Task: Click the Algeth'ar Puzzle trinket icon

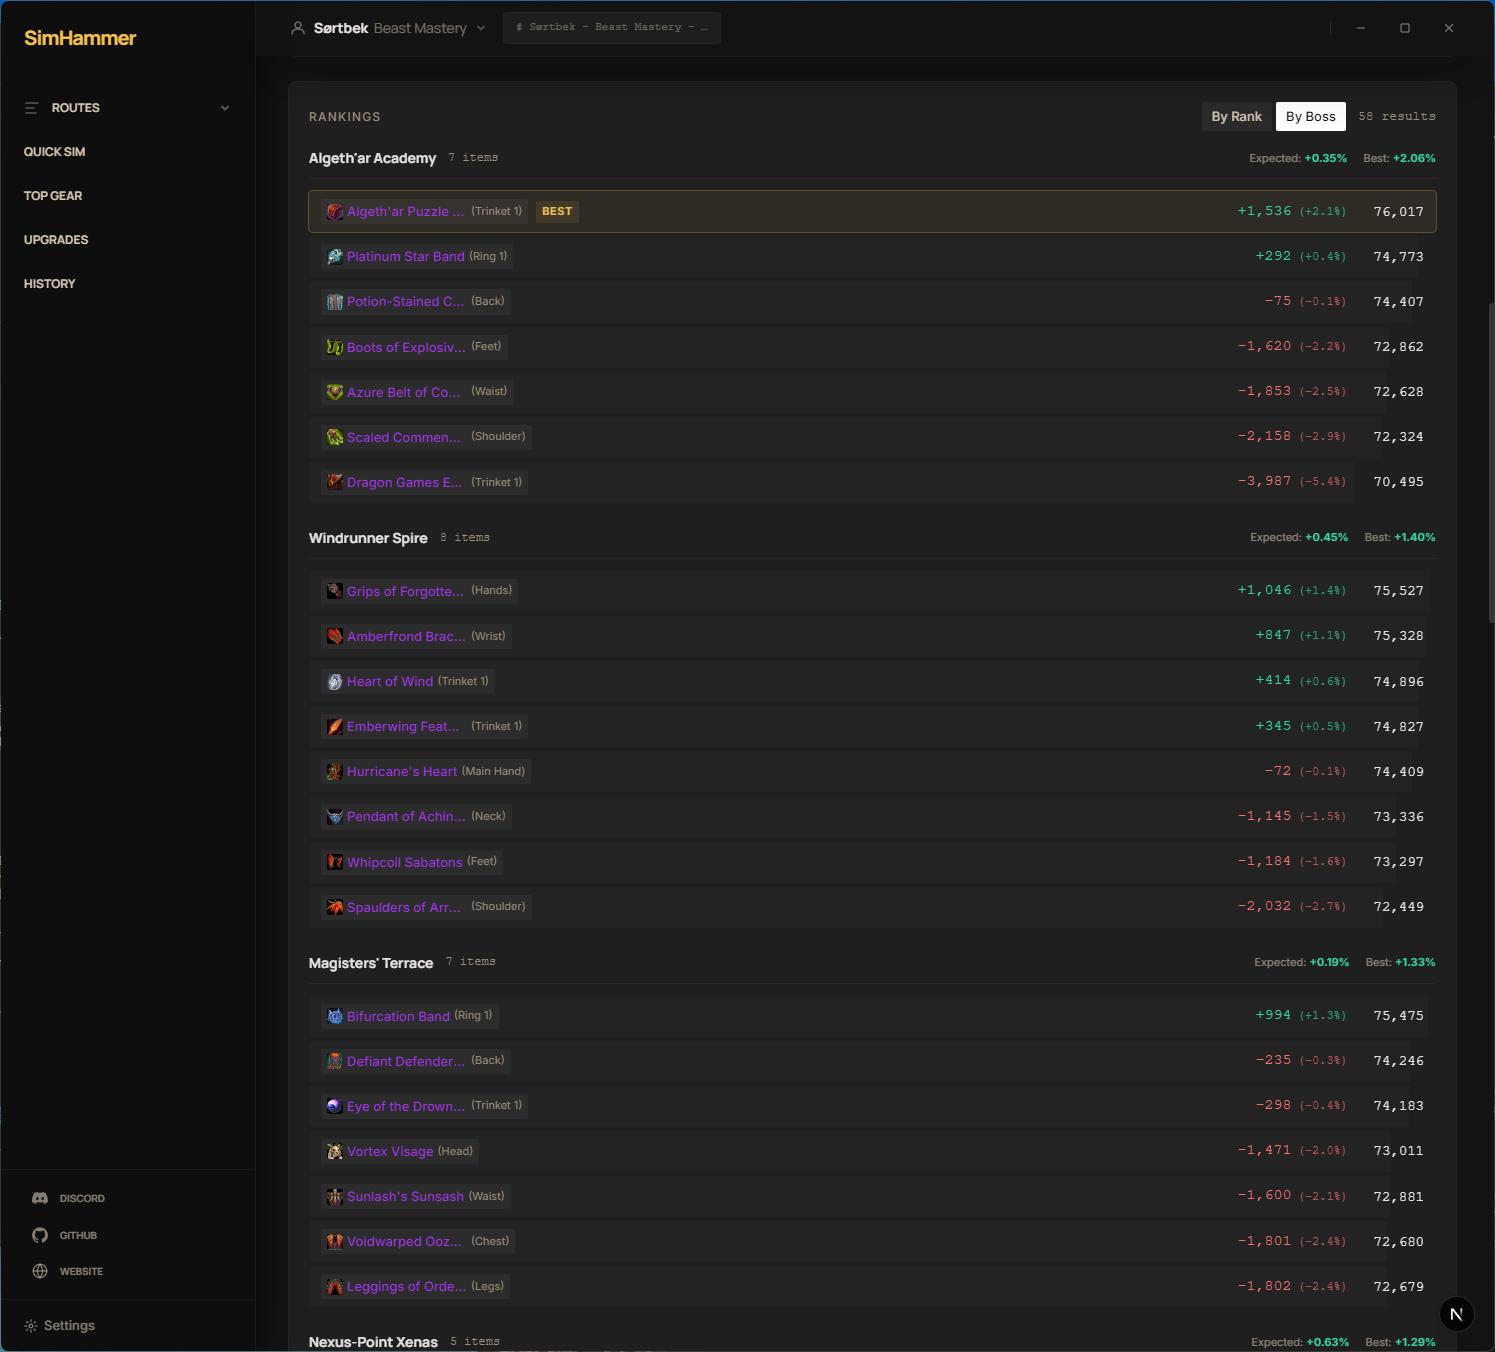Action: coord(335,212)
